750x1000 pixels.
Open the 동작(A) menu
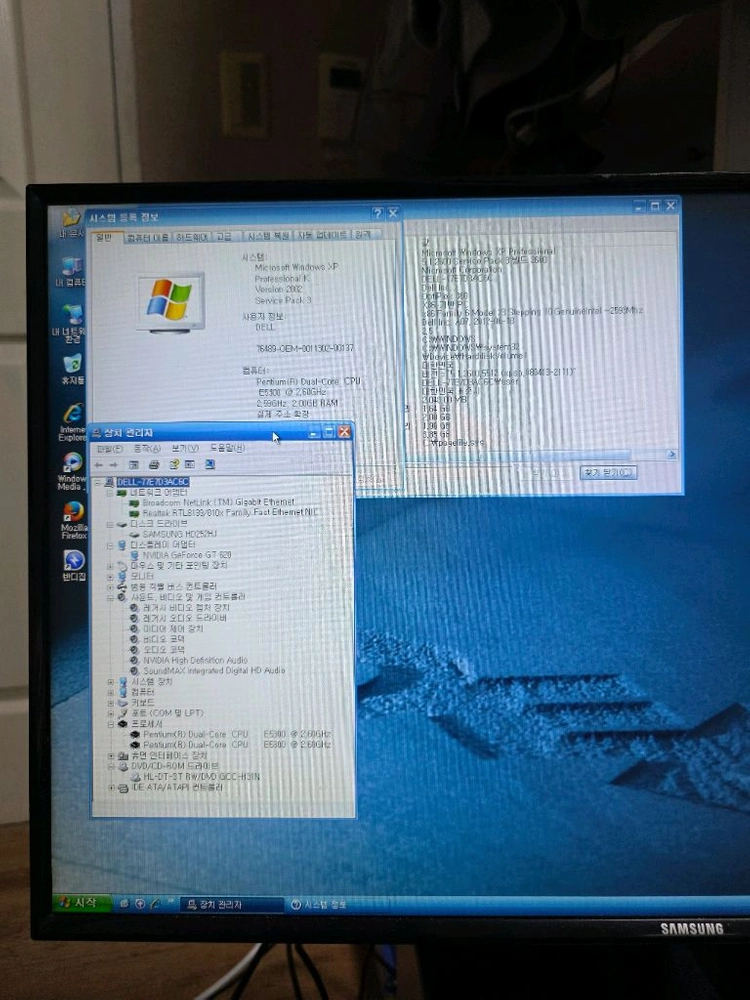pos(147,449)
